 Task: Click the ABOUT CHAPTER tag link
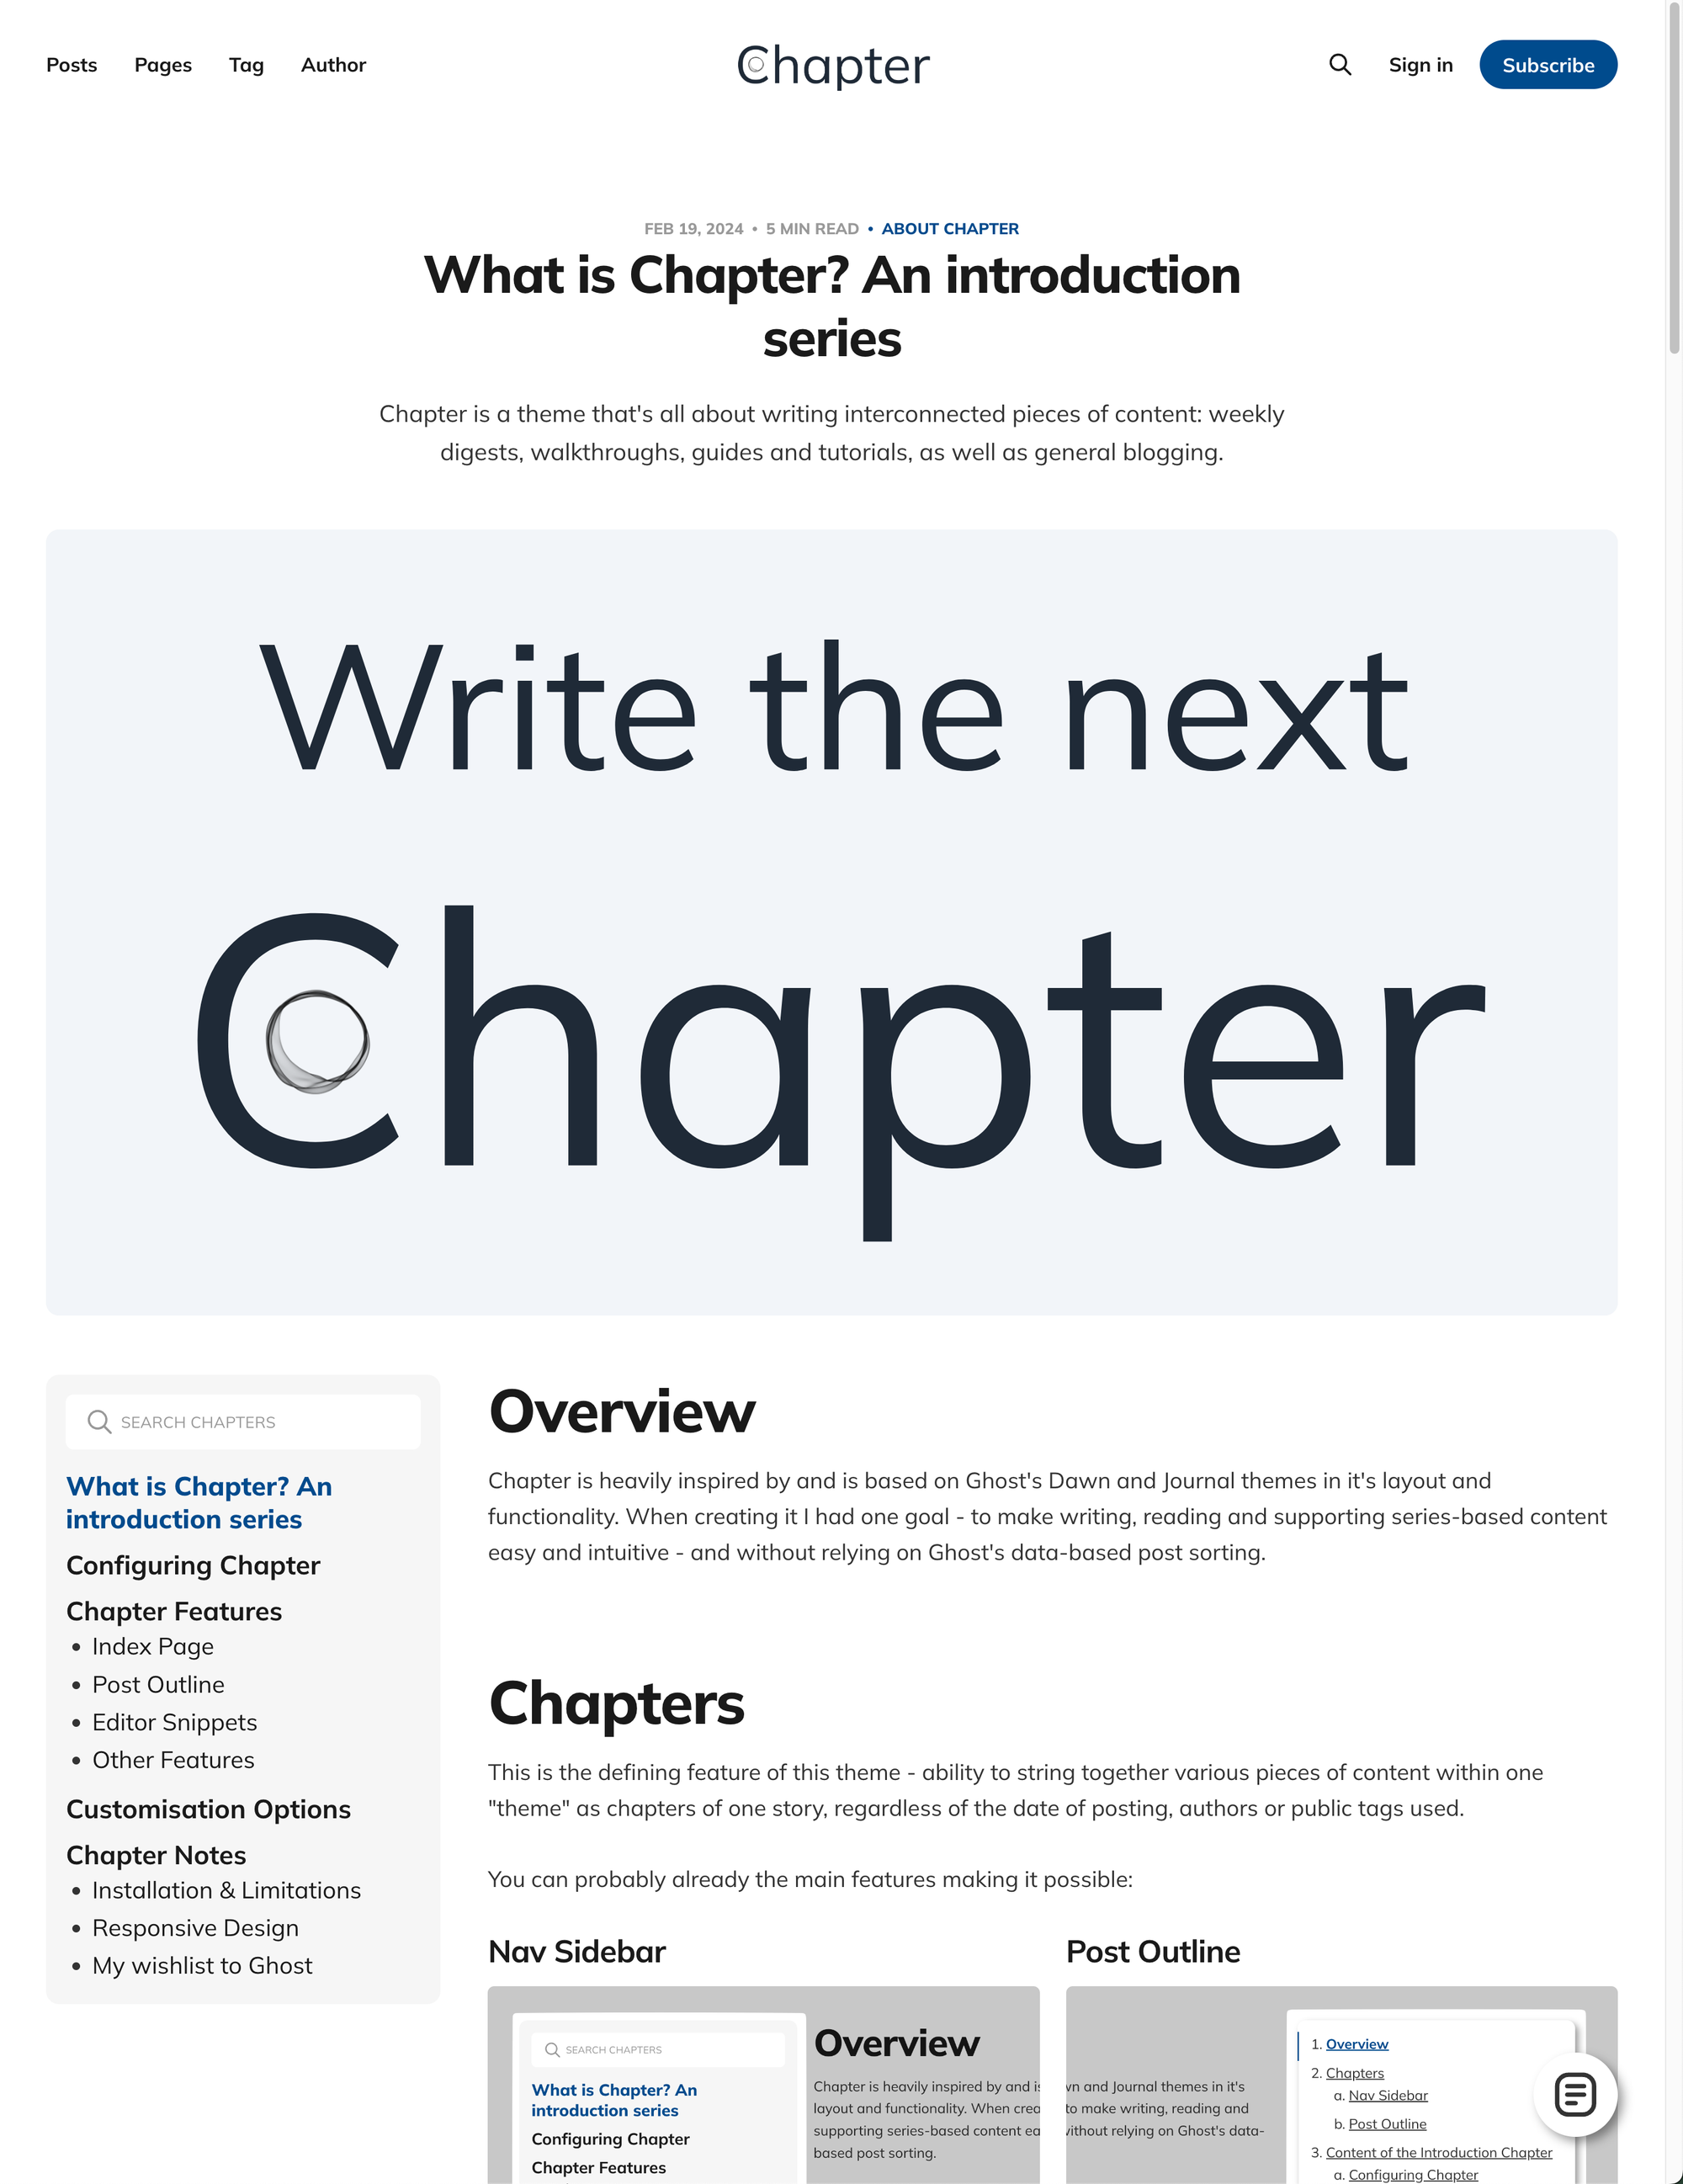[951, 228]
